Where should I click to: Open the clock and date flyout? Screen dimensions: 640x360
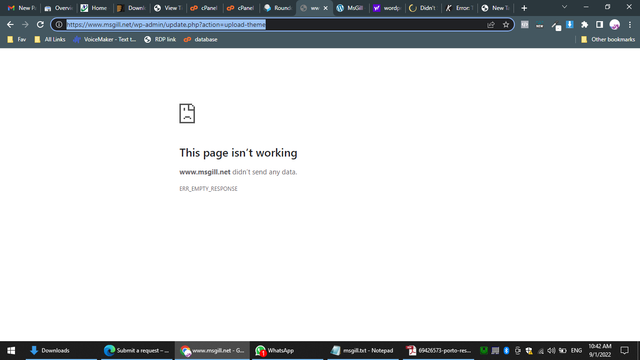coord(600,350)
